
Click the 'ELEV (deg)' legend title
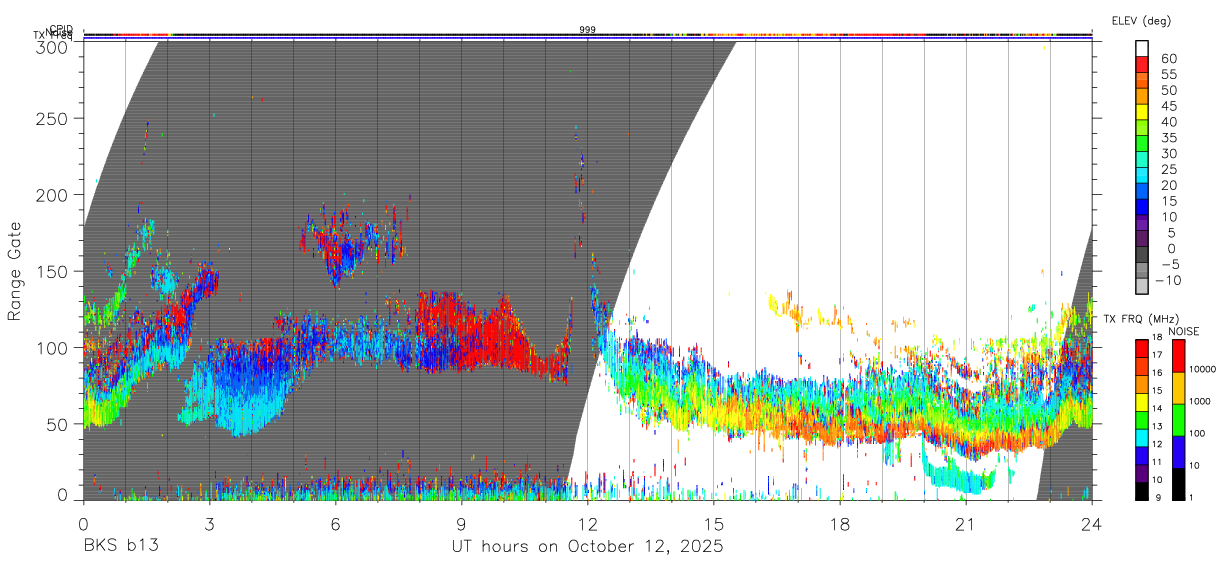click(x=1140, y=20)
